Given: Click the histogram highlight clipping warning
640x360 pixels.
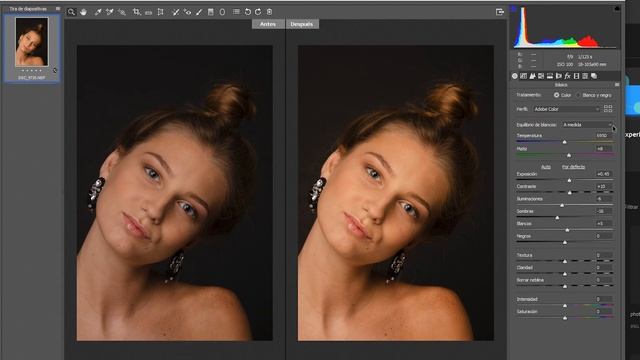Looking at the screenshot, I should pos(617,8).
